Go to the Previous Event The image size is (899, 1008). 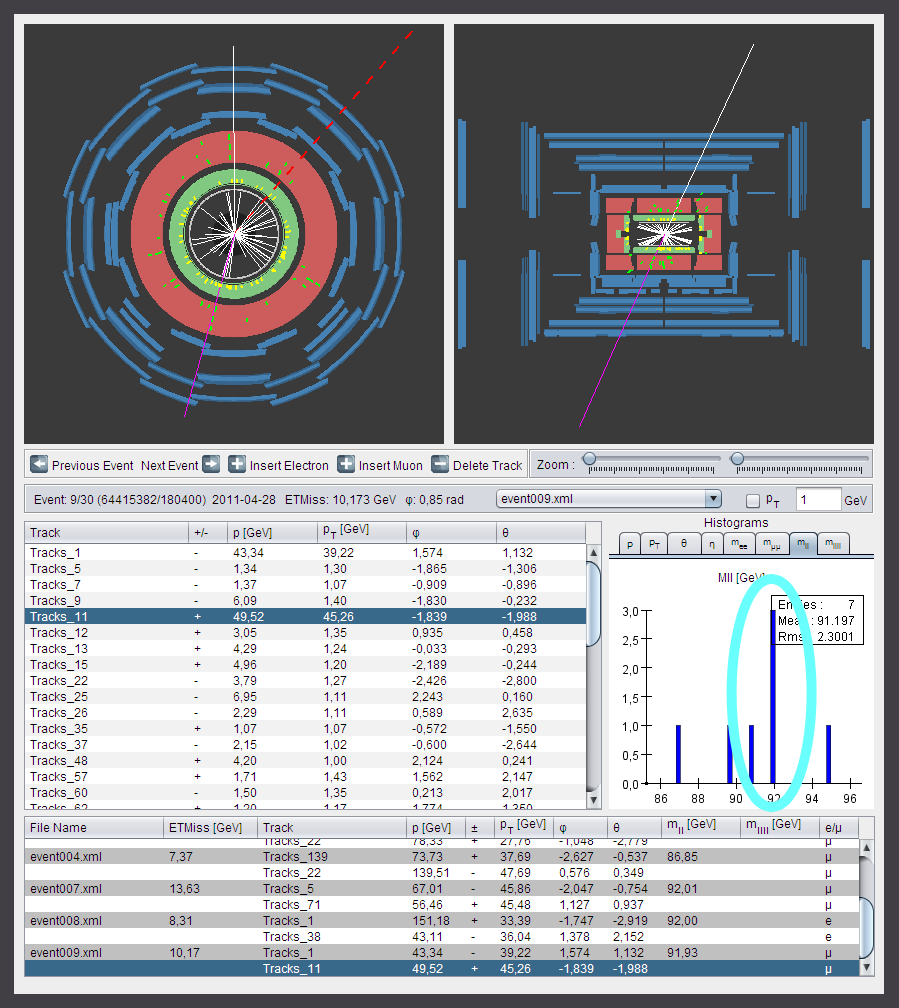tap(82, 465)
